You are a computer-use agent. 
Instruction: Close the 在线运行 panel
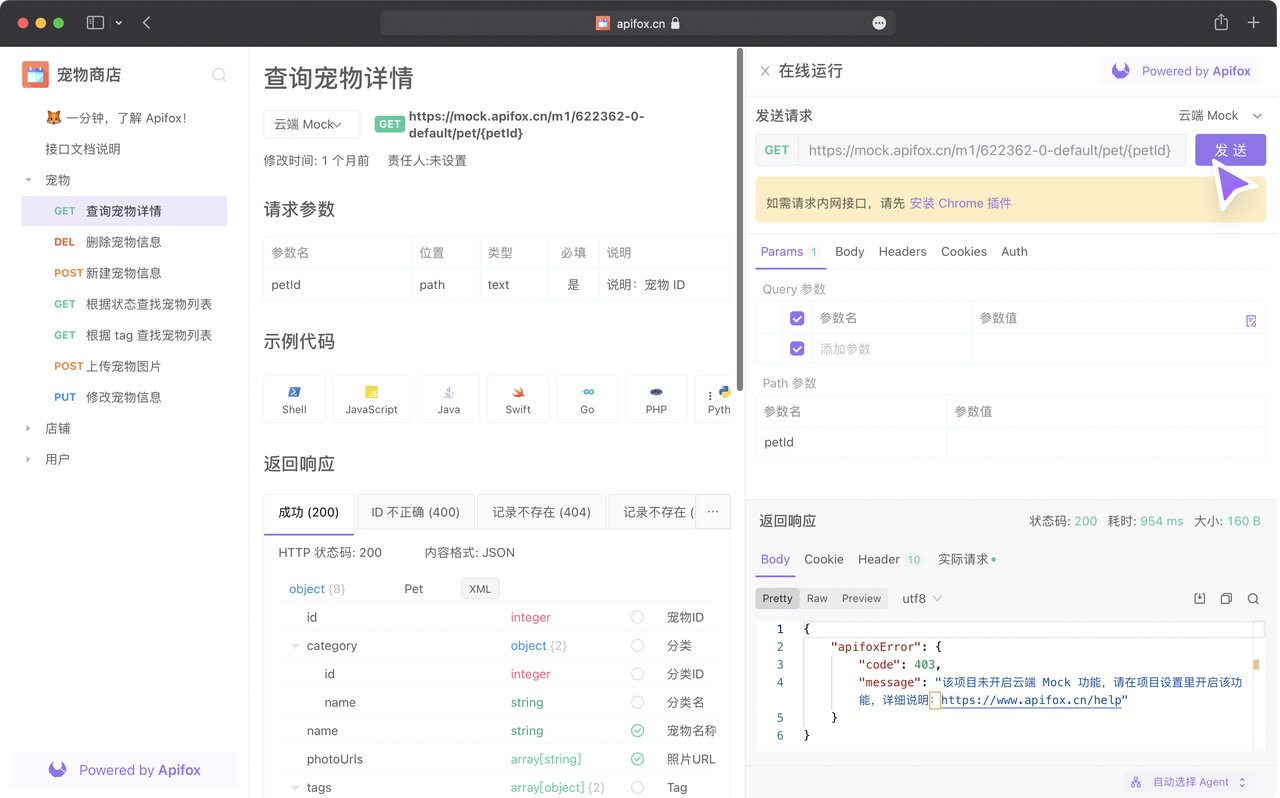pyautogui.click(x=765, y=71)
